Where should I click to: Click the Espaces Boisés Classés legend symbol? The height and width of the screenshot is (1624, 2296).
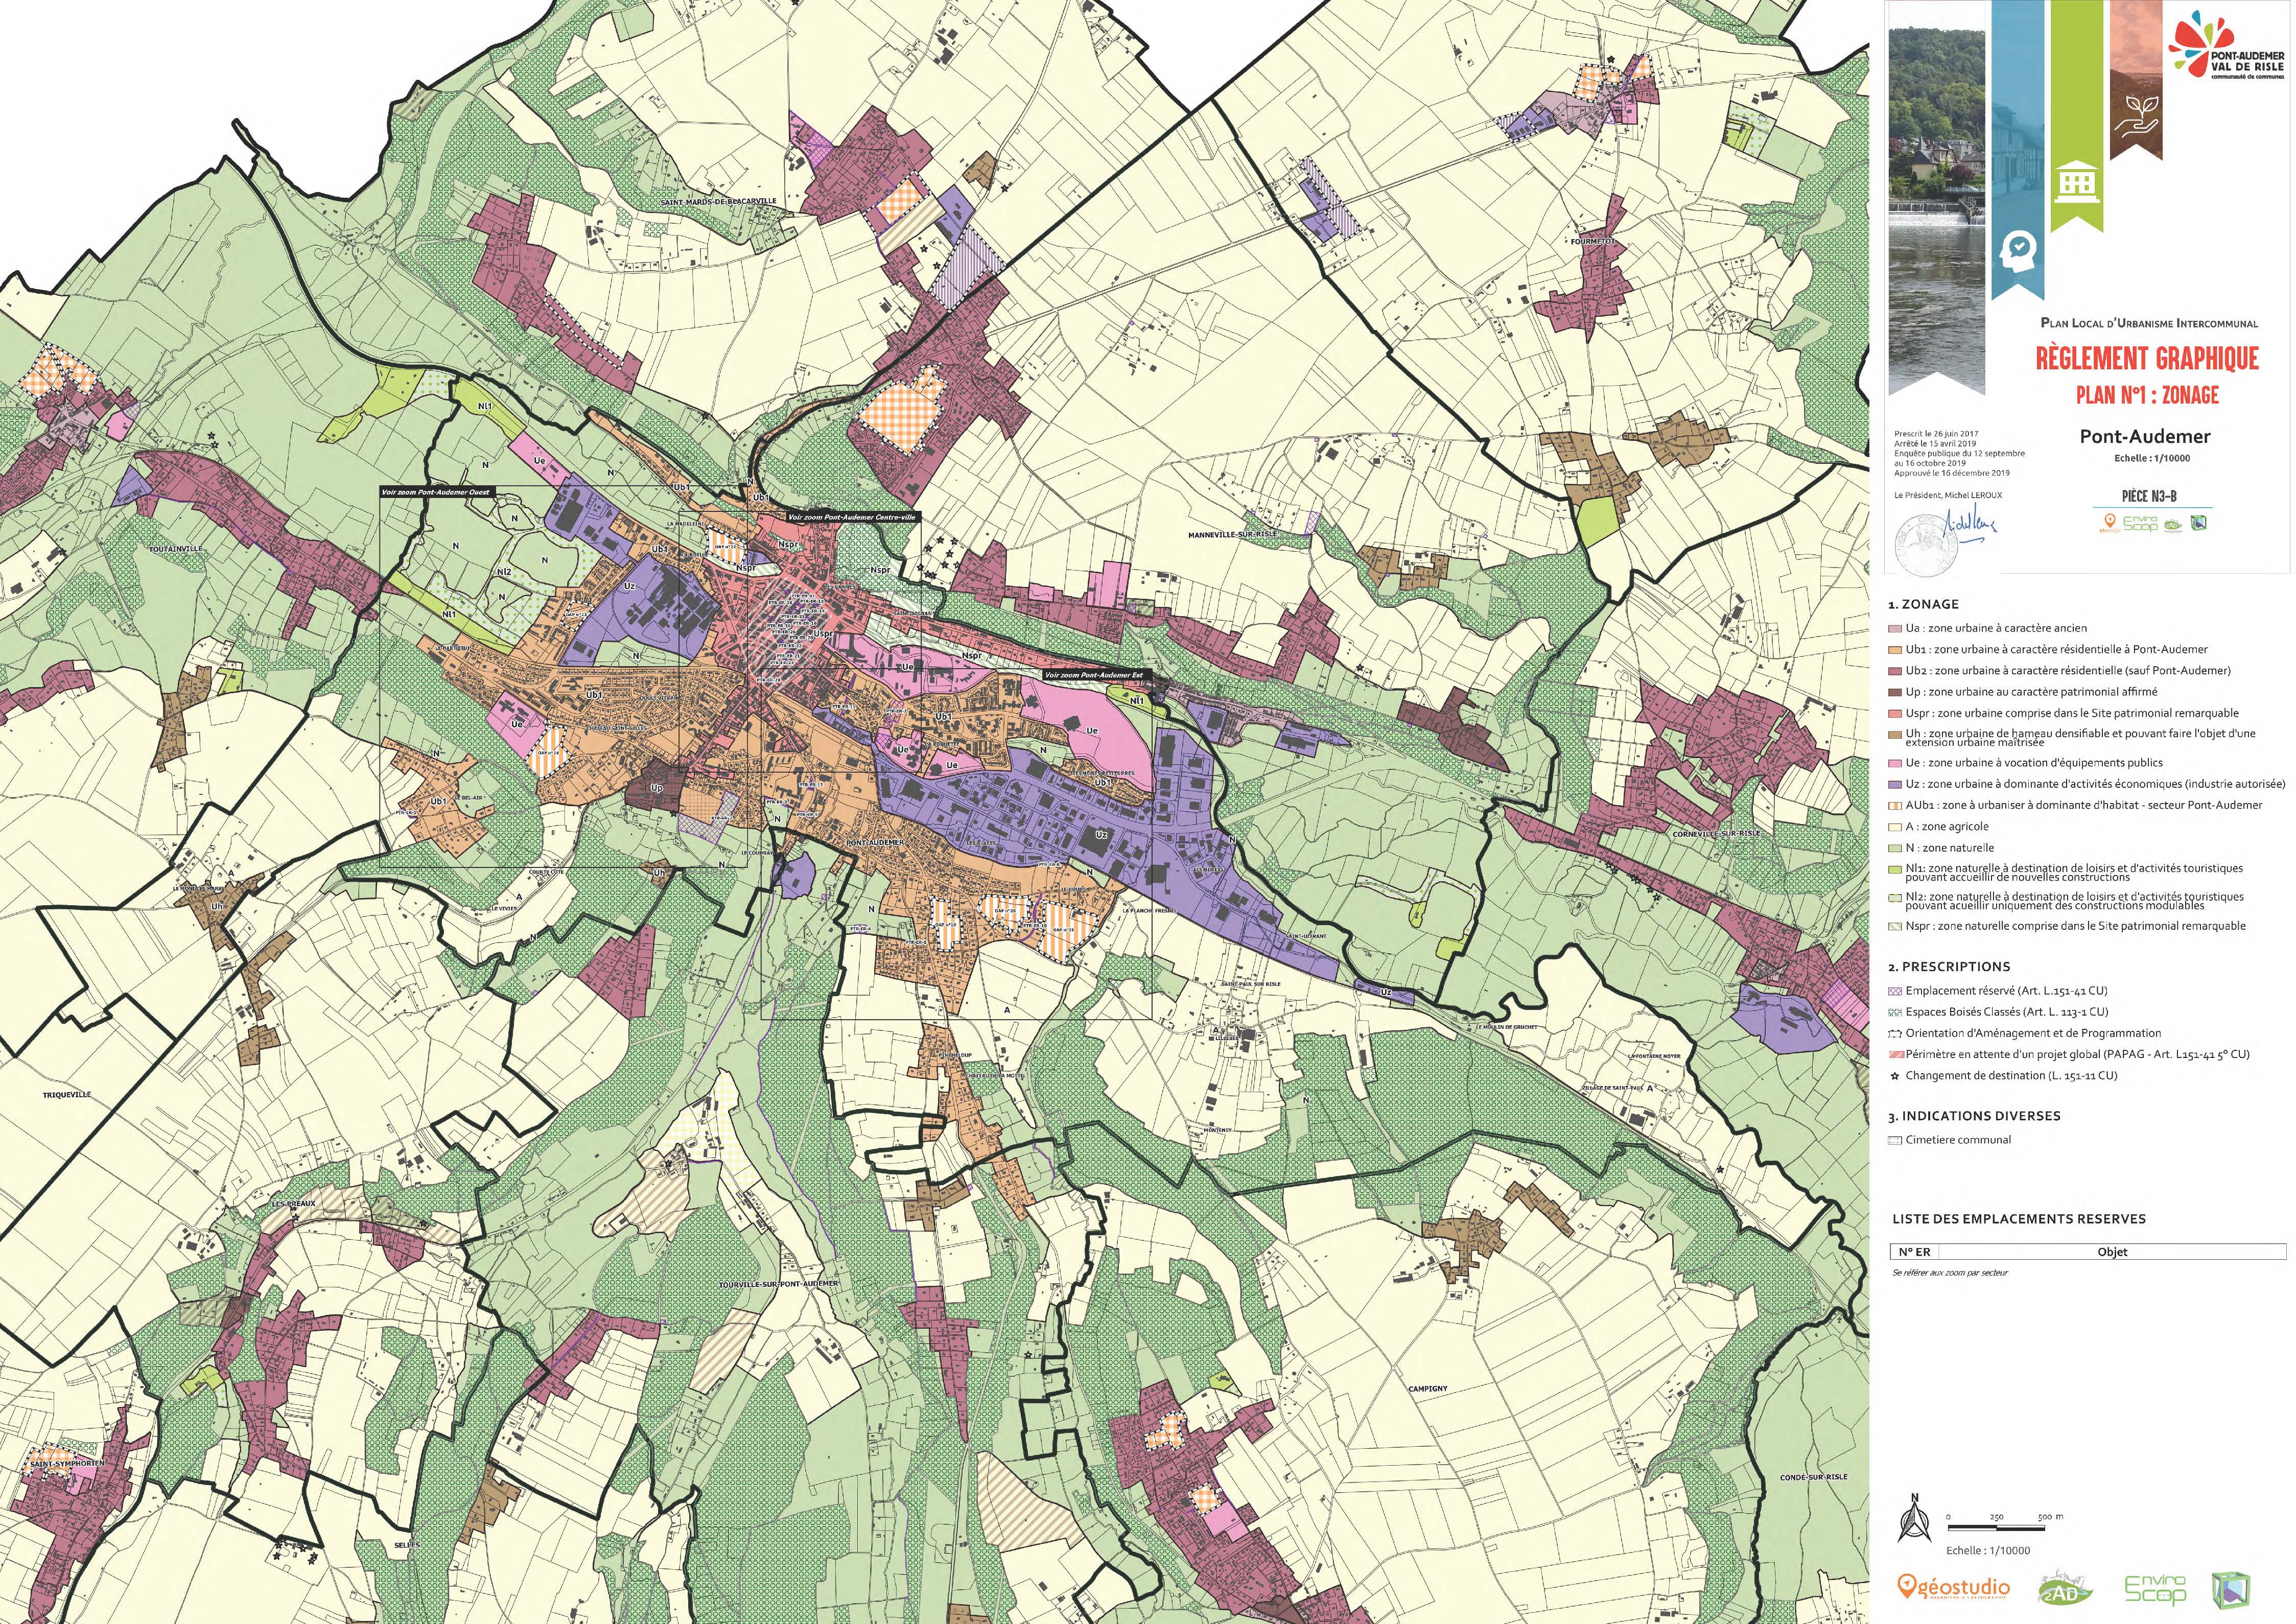tap(1894, 1012)
